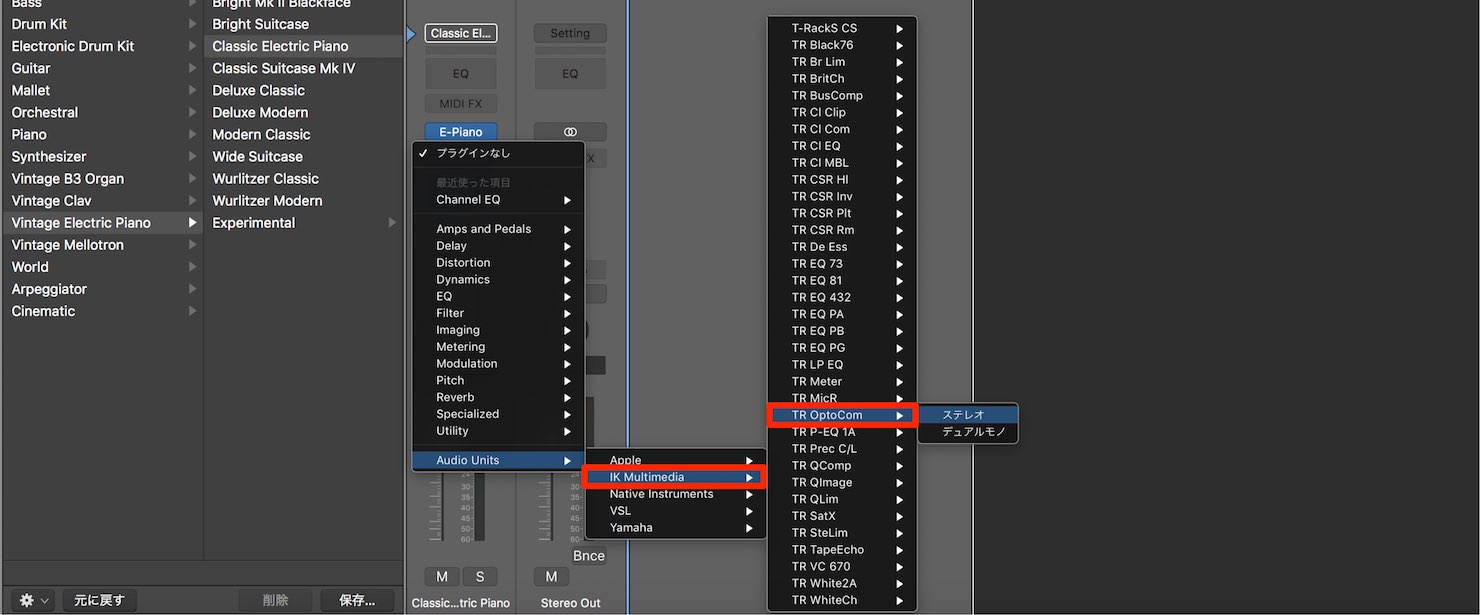Viewport: 1480px width, 615px height.
Task: Choose ステレオ for TR OptoCom
Action: [x=968, y=415]
